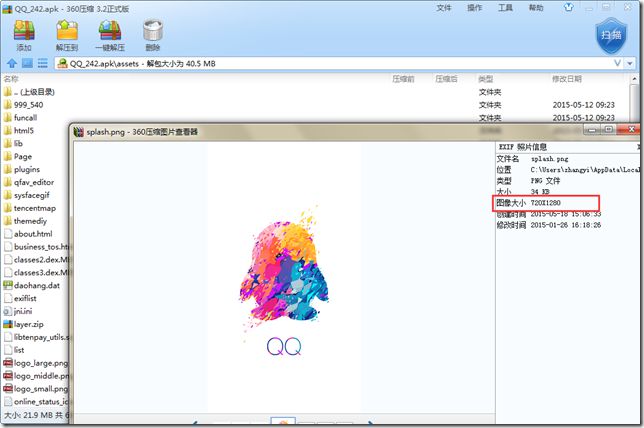This screenshot has height=428, width=644.
Task: Sort by 压缩前 column header
Action: [x=403, y=79]
